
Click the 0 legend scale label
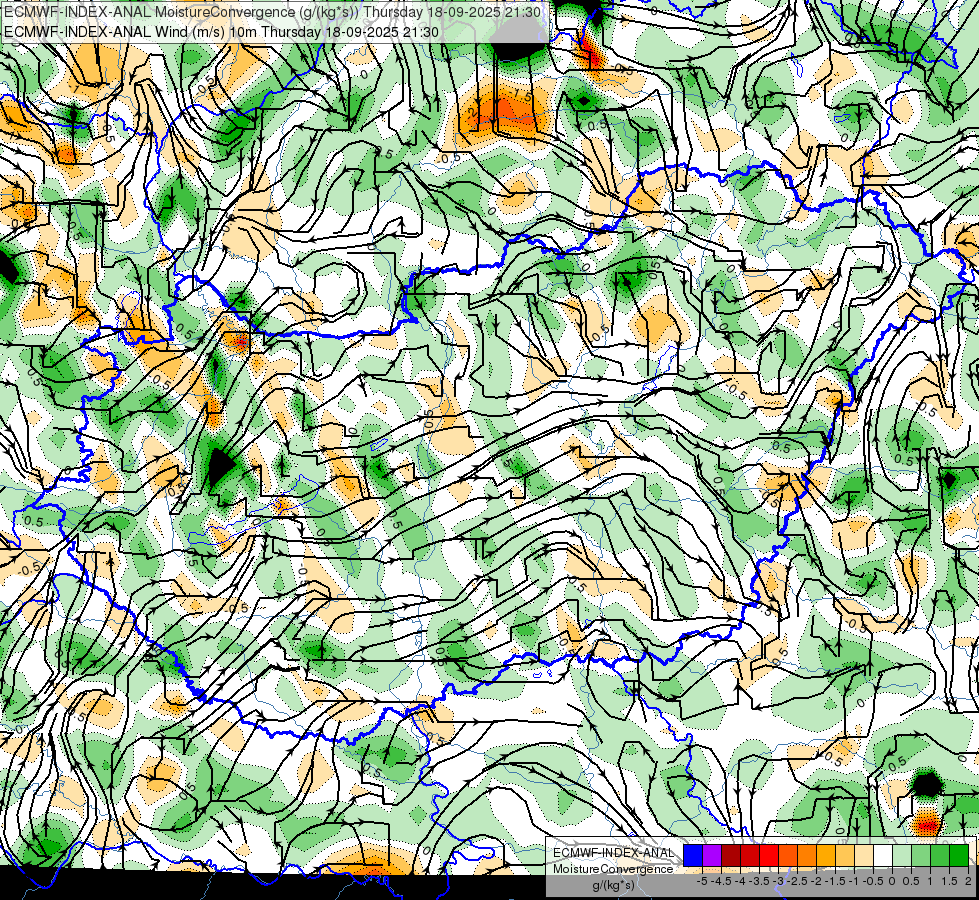(892, 881)
